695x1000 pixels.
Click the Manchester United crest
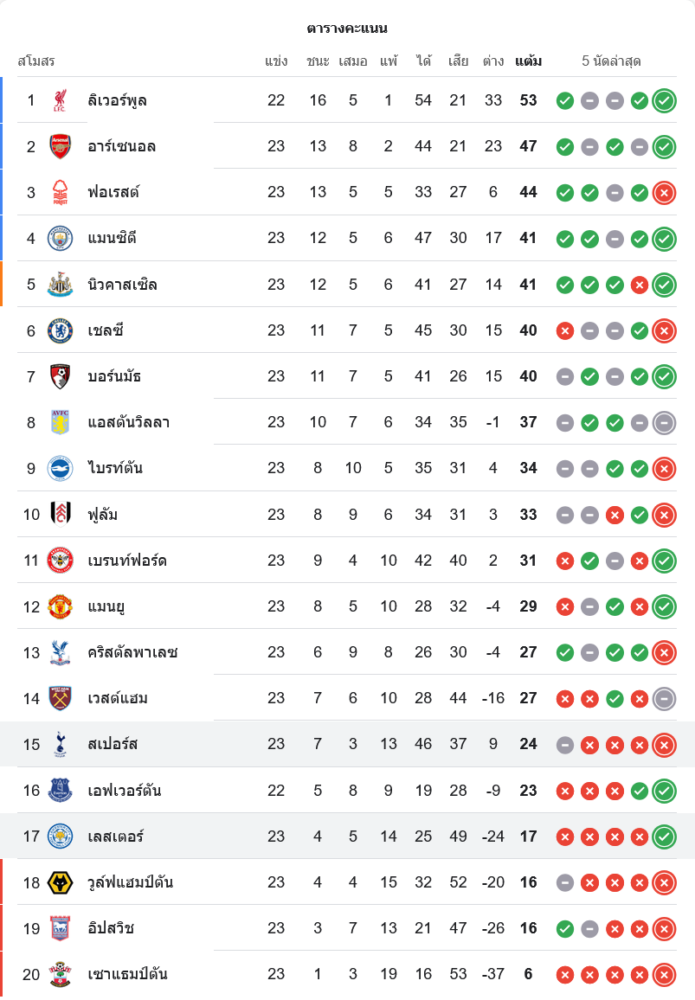(60, 606)
